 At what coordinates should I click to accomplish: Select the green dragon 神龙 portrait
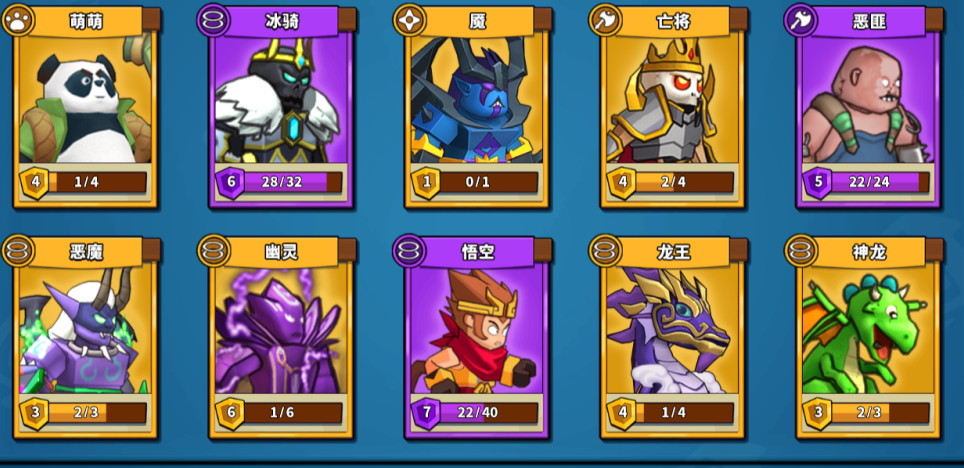[x=868, y=329]
